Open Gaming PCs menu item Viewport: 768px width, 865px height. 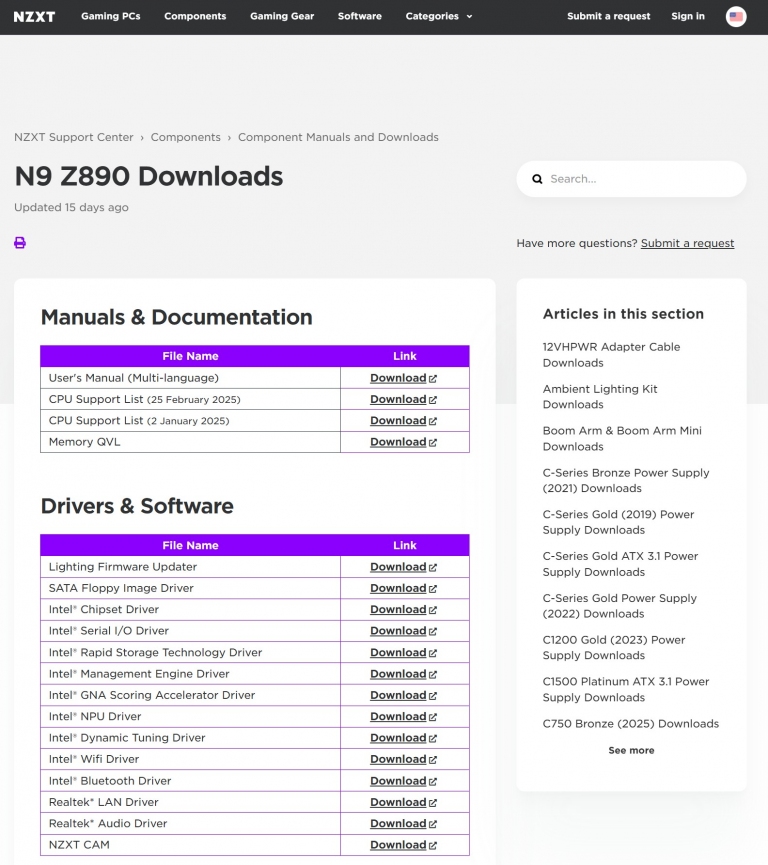tap(110, 17)
